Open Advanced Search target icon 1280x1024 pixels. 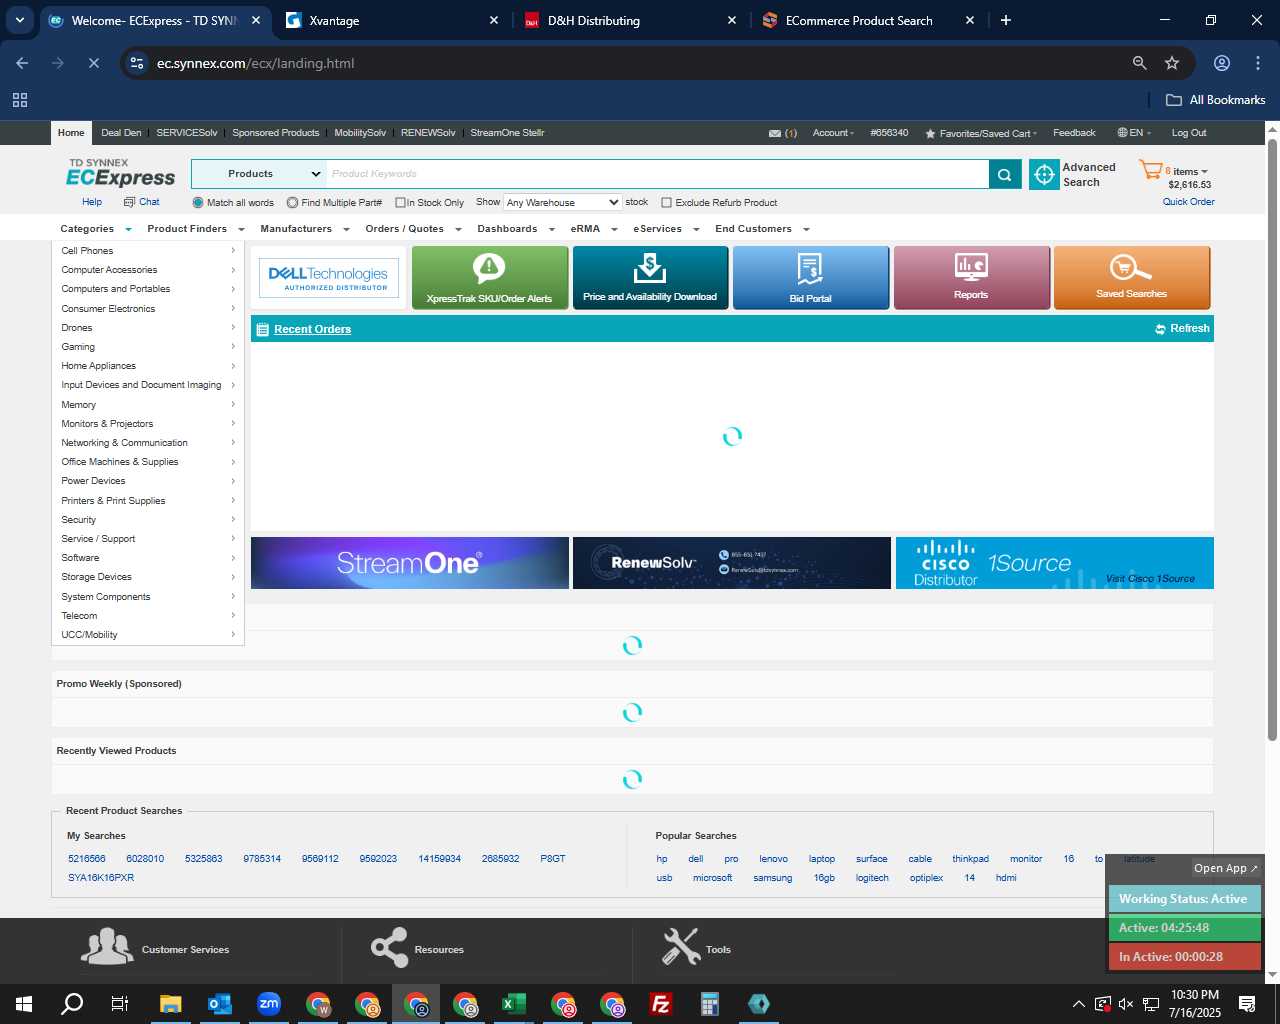coord(1044,174)
